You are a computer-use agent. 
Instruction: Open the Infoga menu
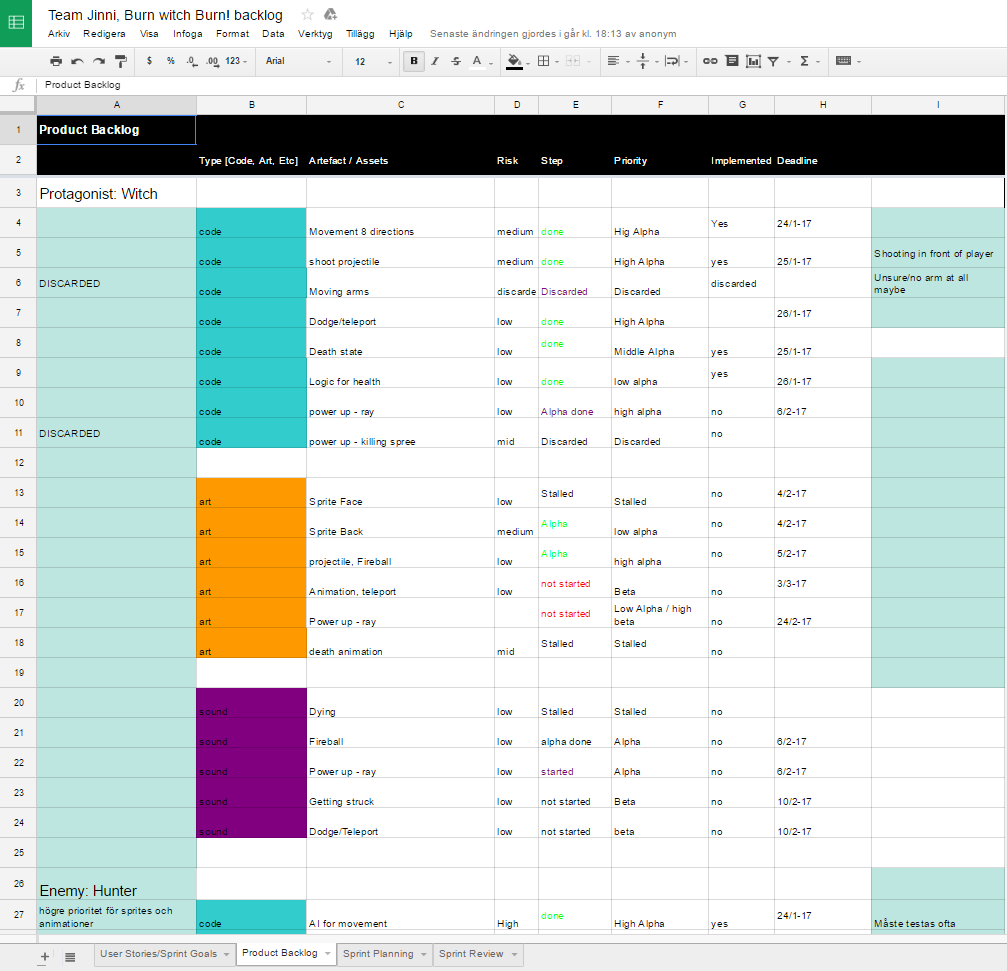click(187, 33)
